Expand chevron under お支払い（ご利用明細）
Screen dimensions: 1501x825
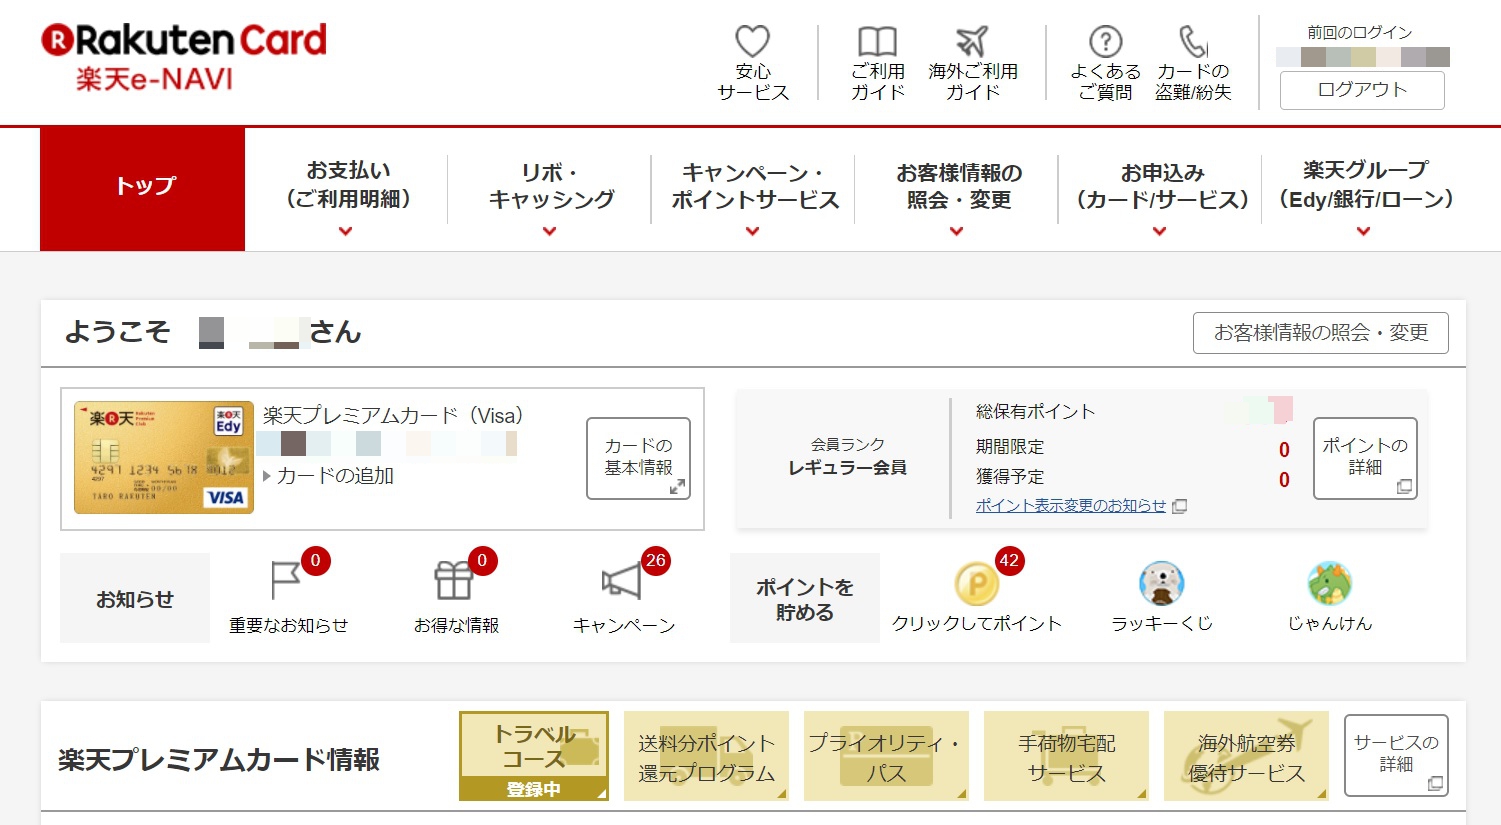(x=346, y=231)
